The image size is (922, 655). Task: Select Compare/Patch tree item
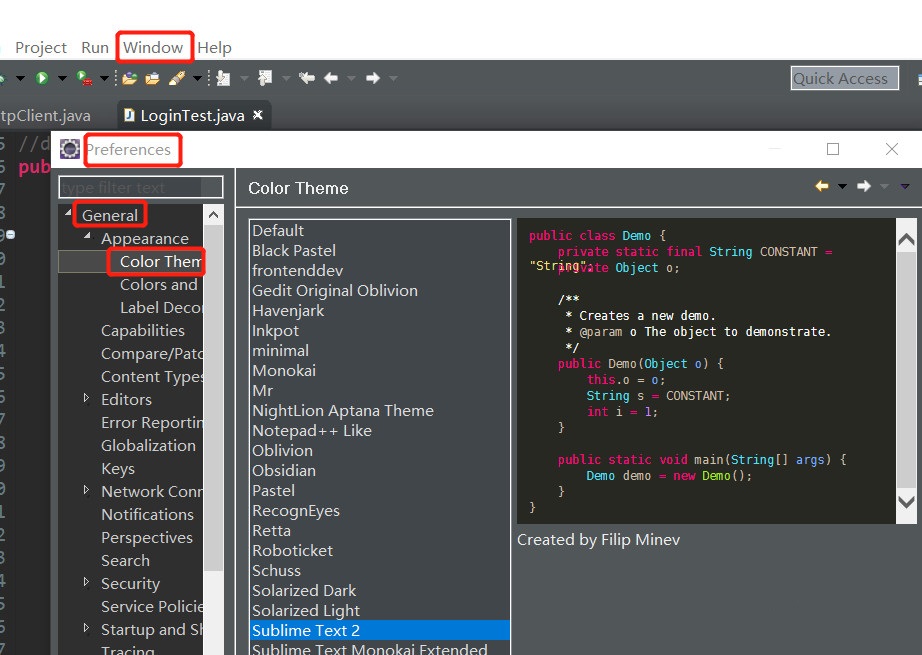(152, 353)
